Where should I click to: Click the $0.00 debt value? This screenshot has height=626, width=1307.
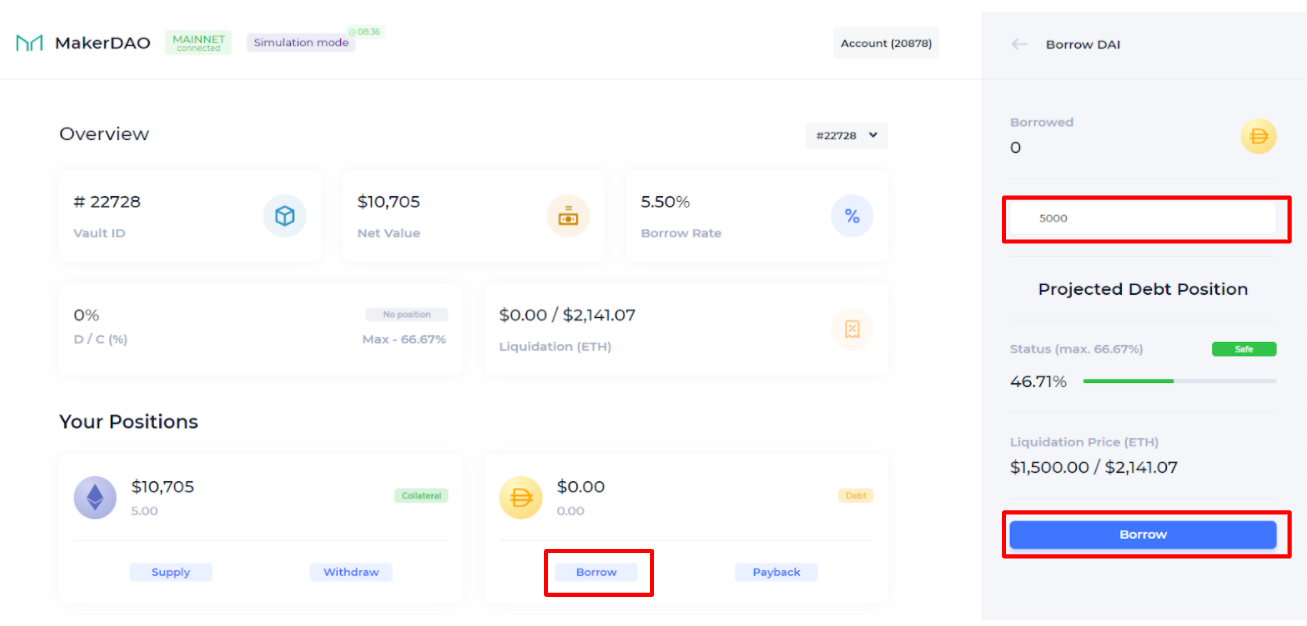[581, 487]
